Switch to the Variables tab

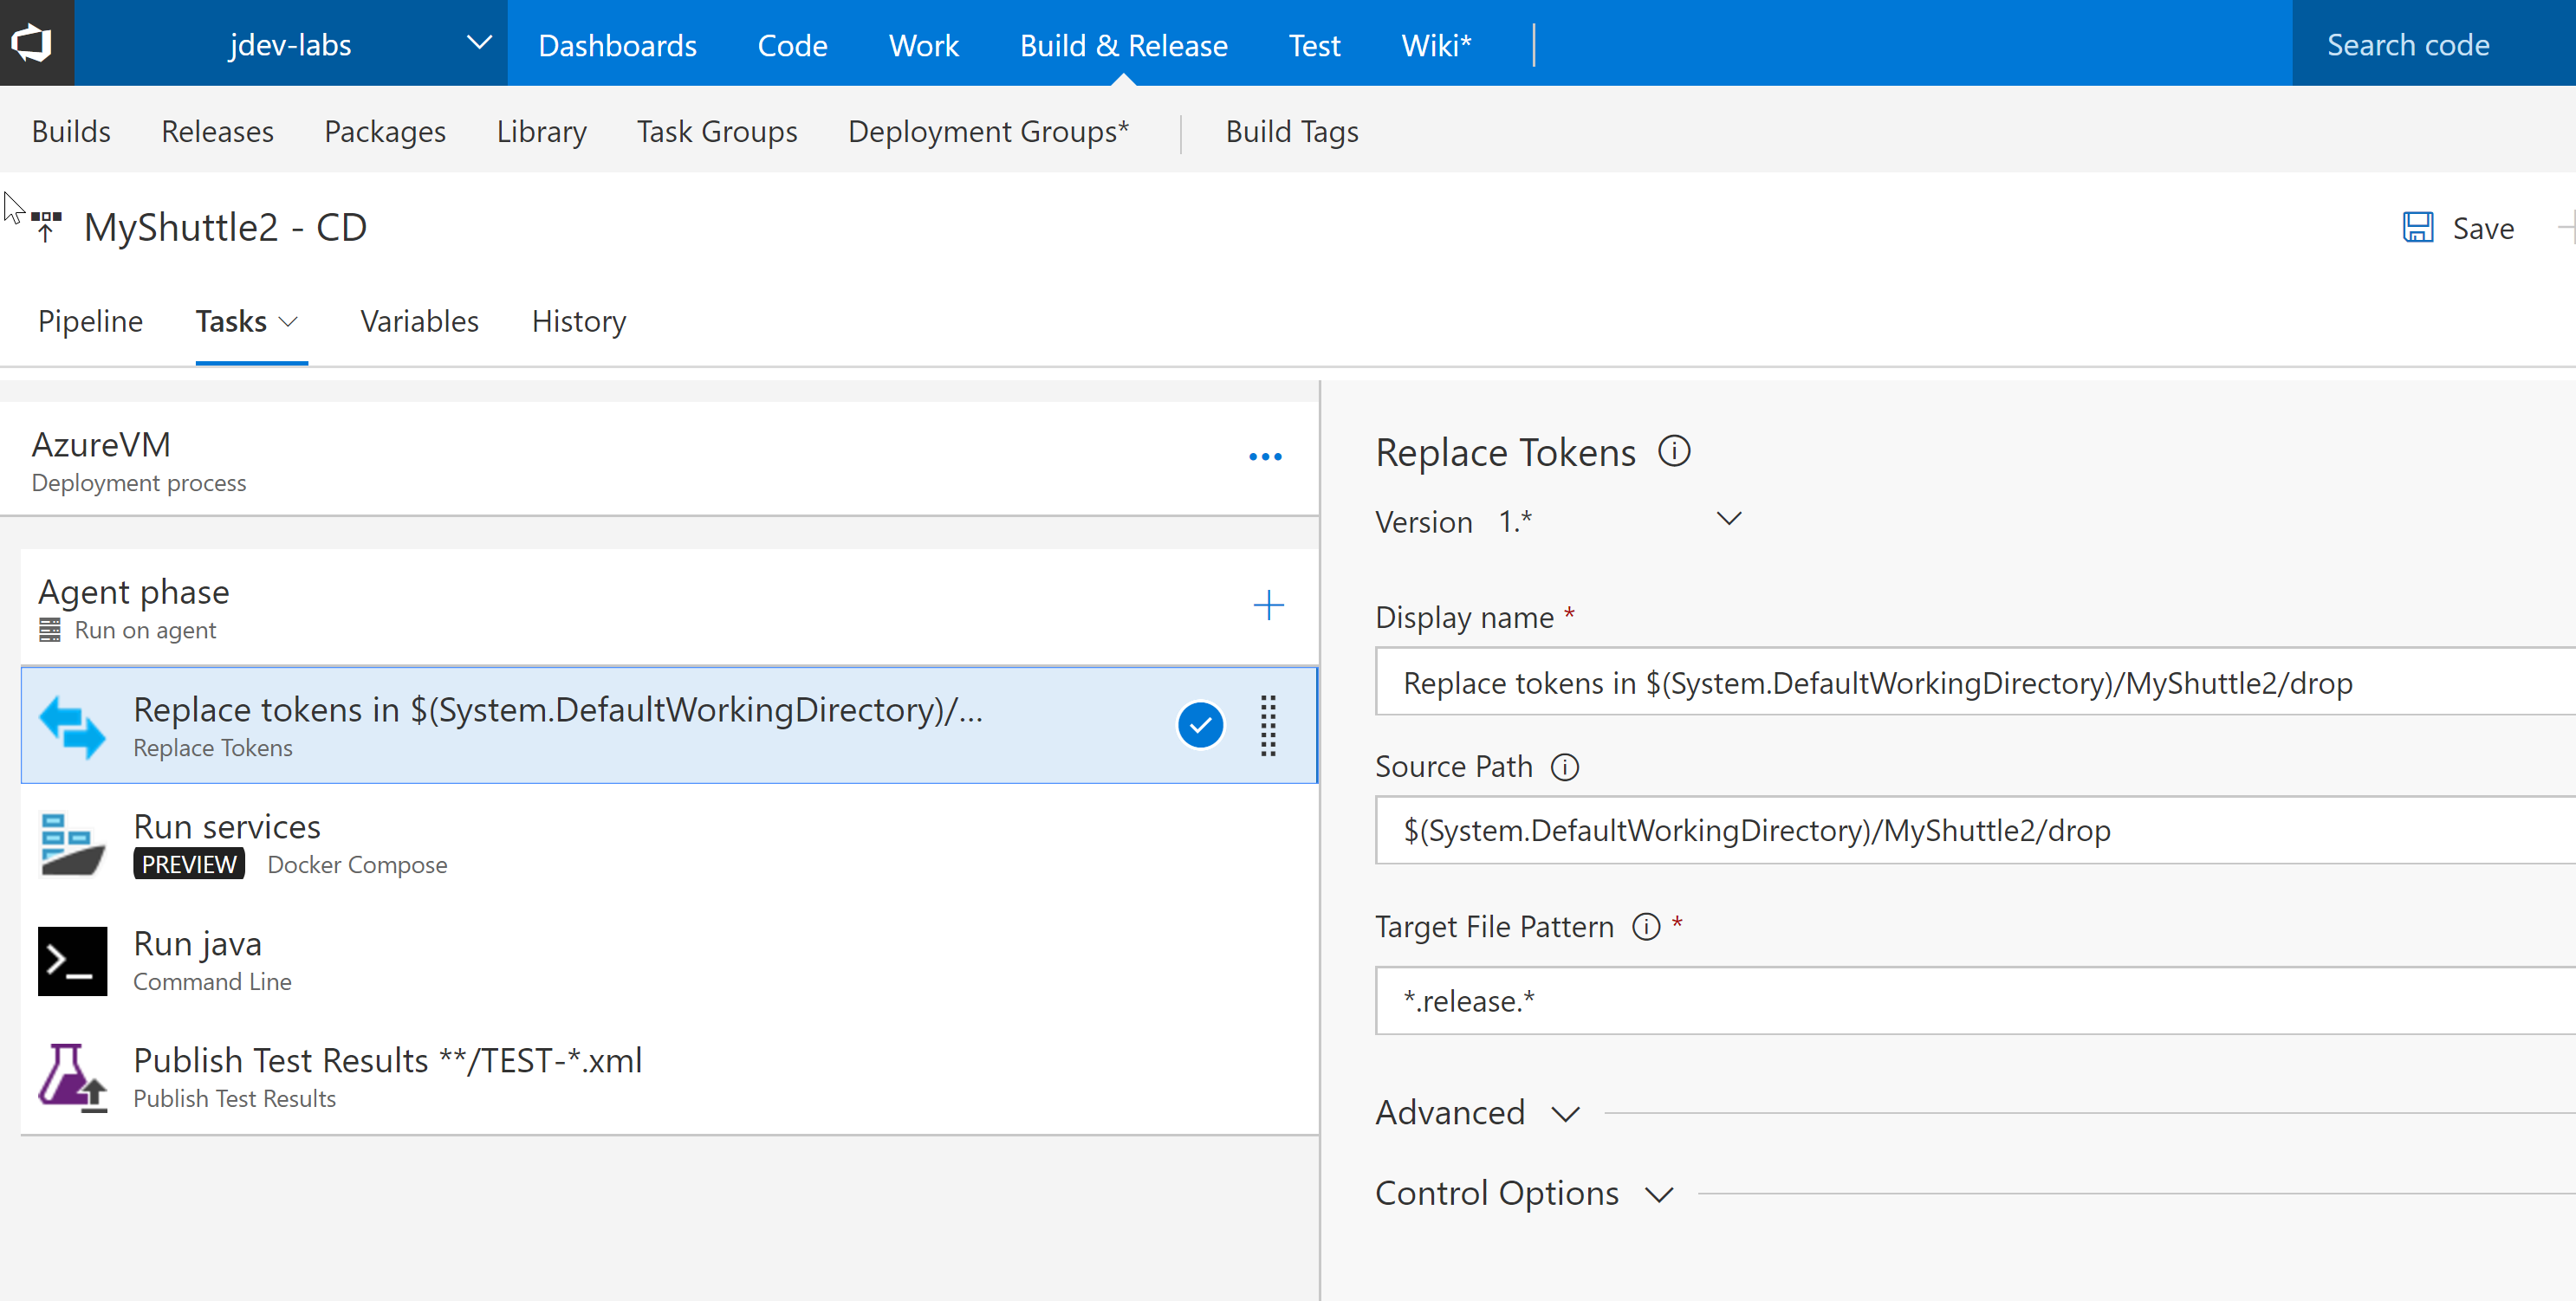(x=419, y=320)
